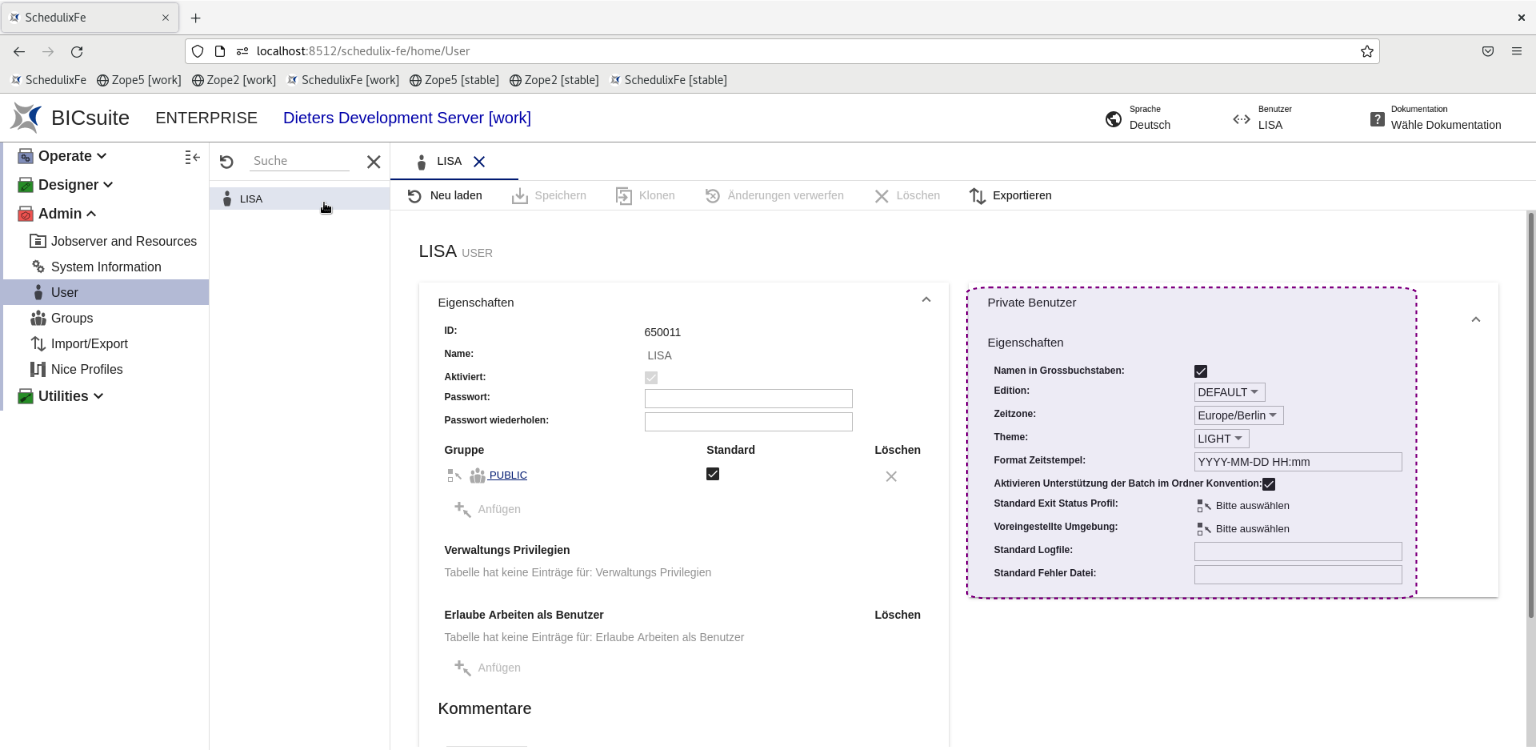
Task: Open the Theme LIGHT dropdown
Action: coord(1221,438)
